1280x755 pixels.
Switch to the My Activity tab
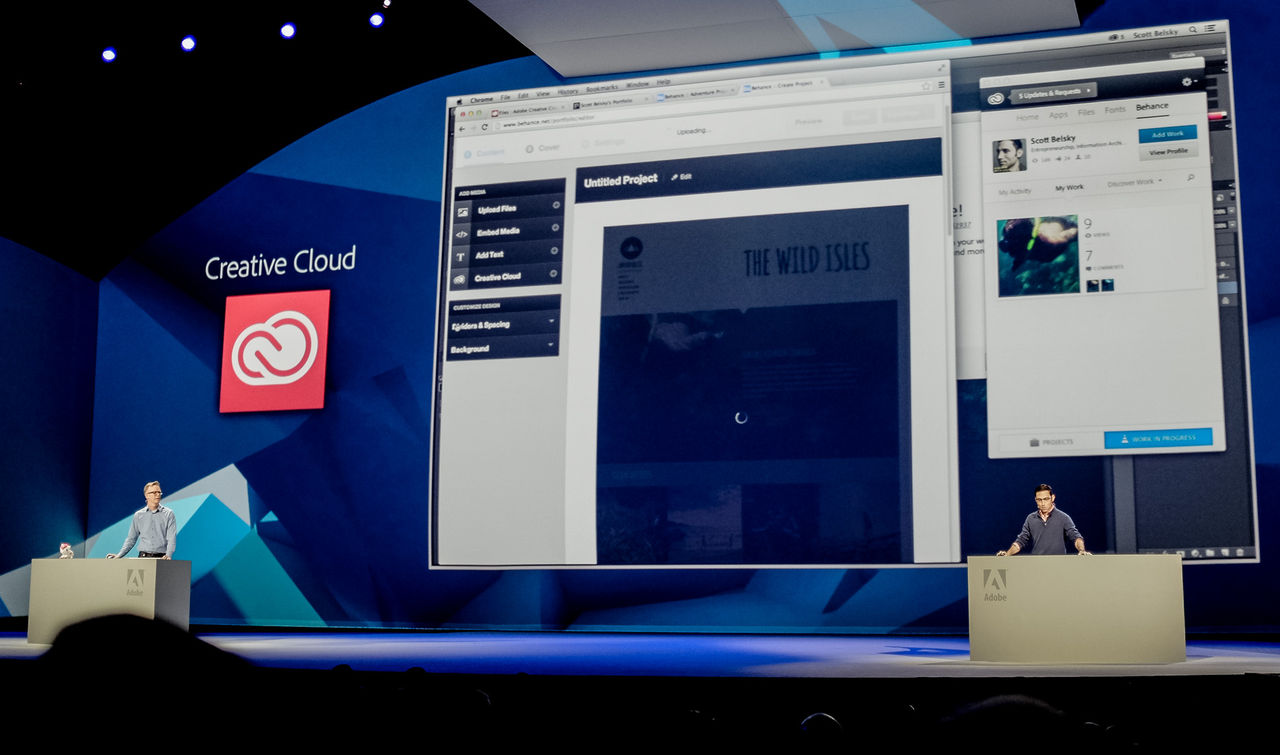(1015, 191)
